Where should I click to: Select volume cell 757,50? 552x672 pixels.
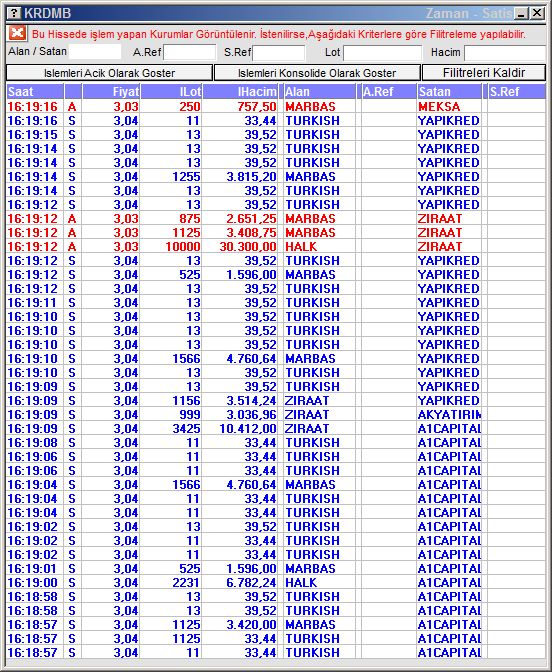[240, 106]
